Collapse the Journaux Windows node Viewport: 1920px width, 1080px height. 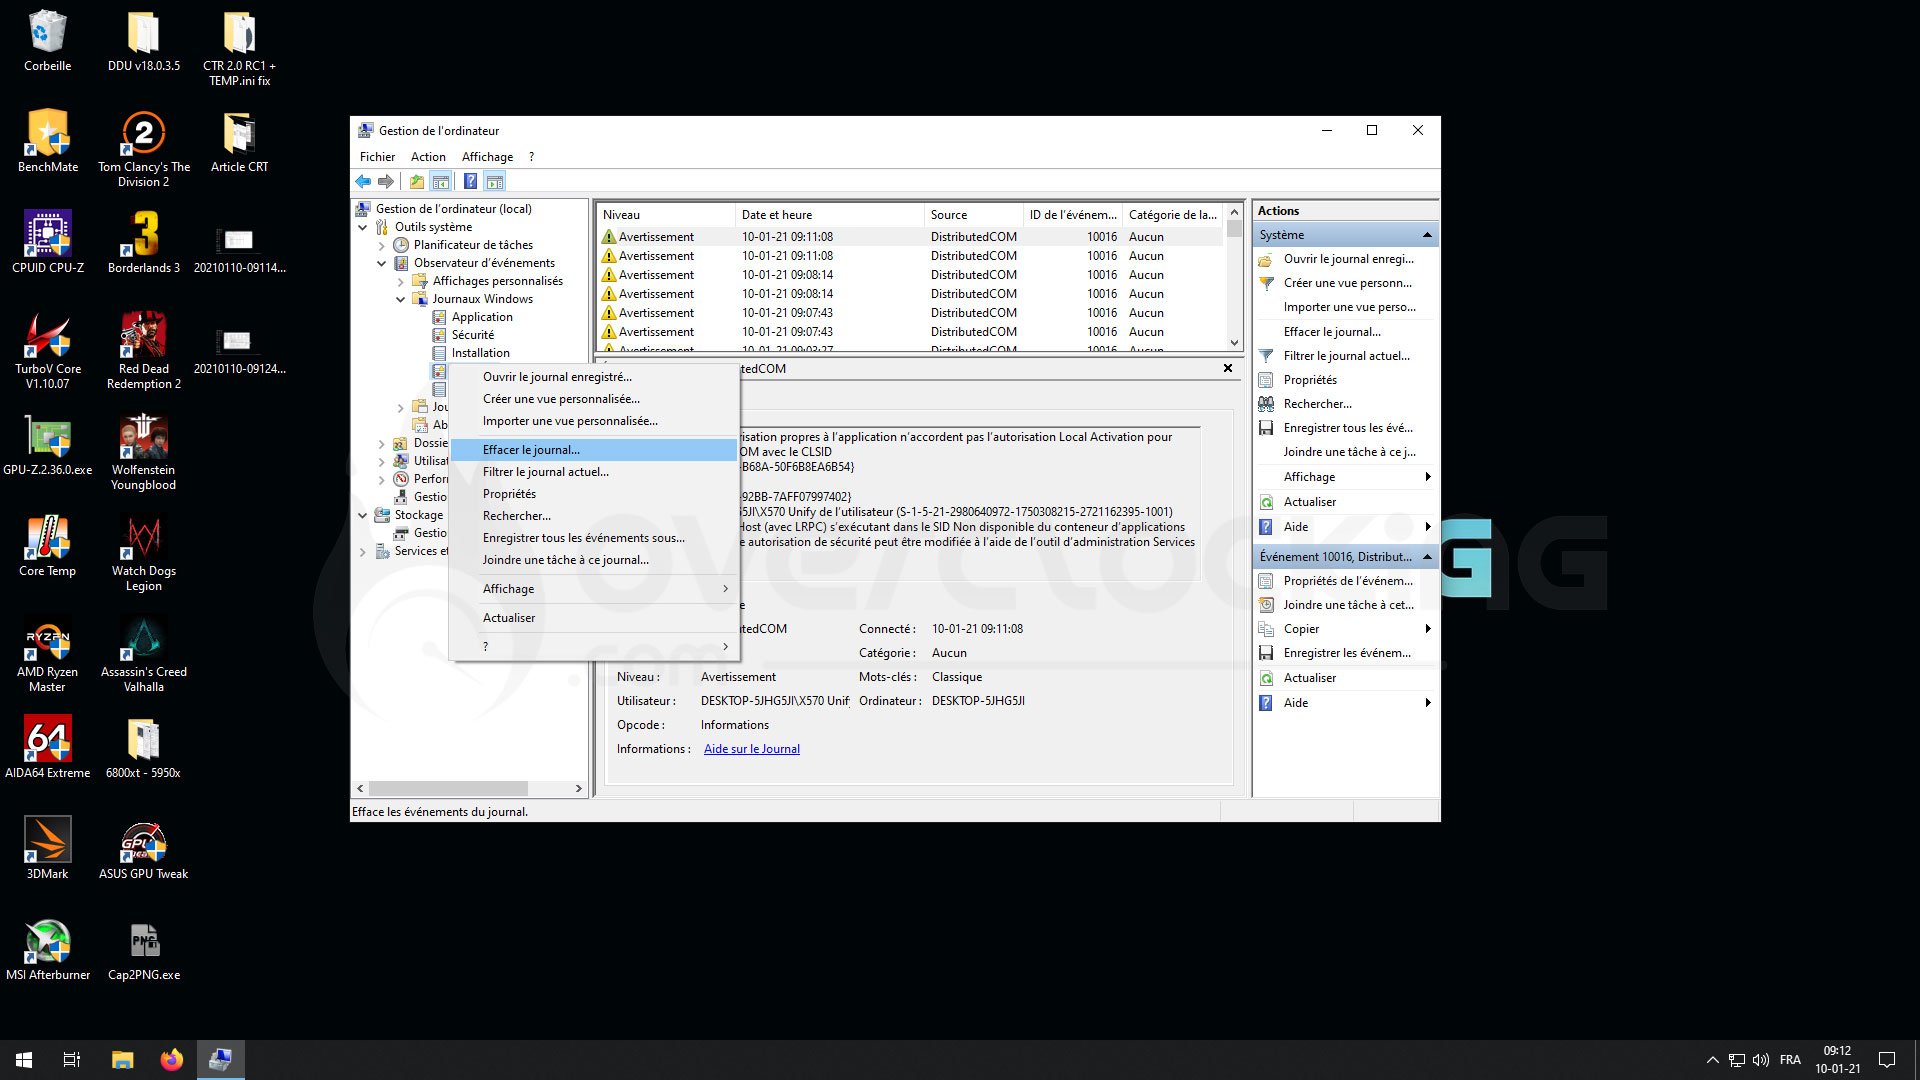coord(401,299)
